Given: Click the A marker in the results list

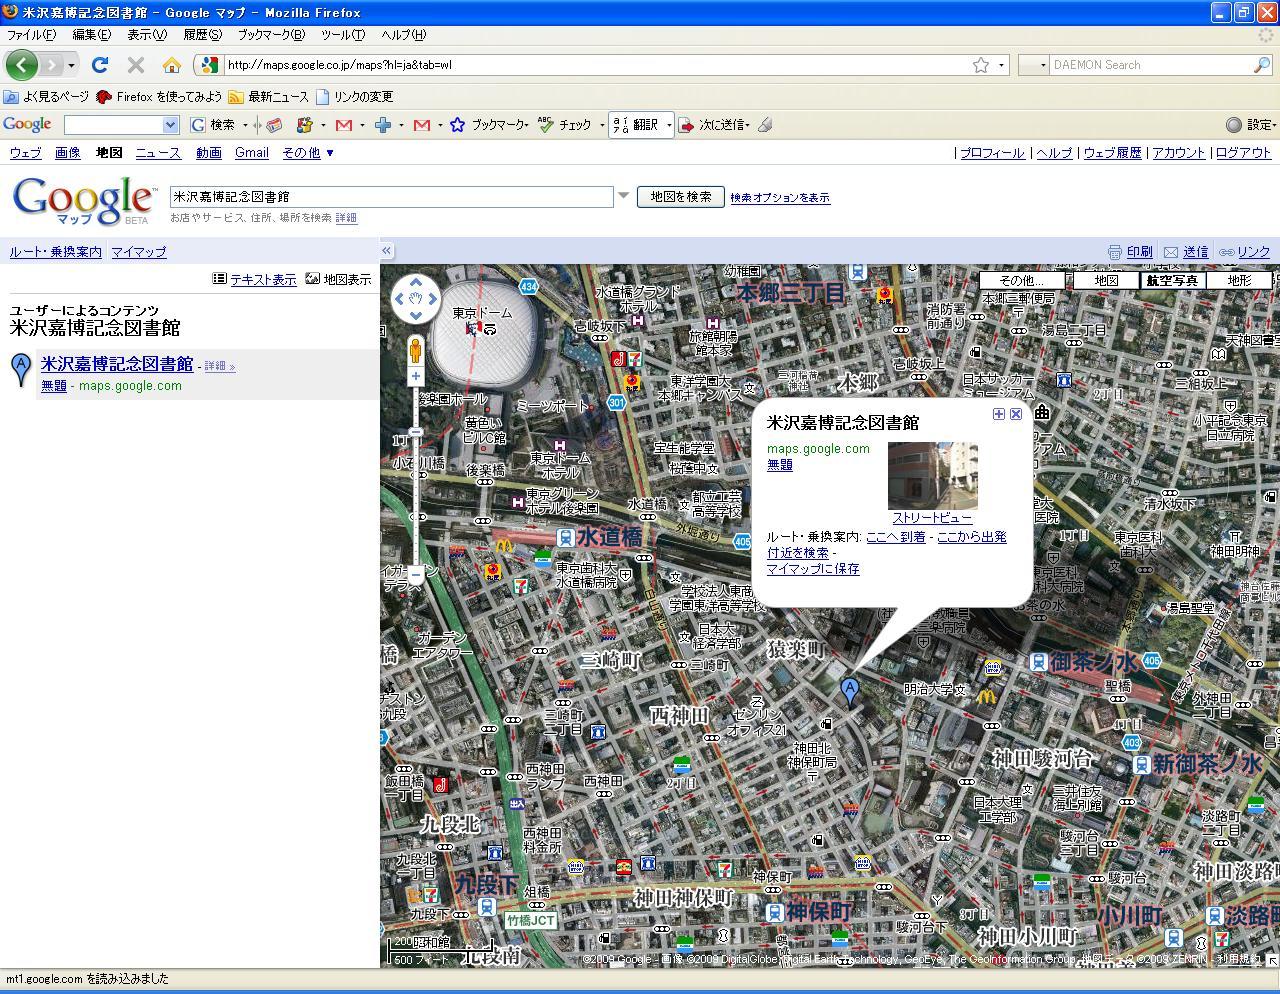Looking at the screenshot, I should pos(21,369).
